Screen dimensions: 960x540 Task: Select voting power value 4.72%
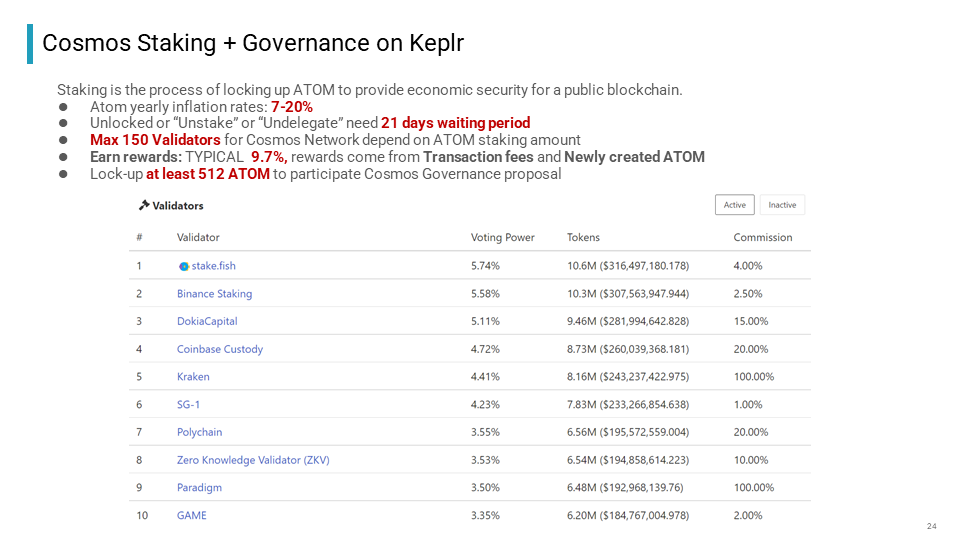(486, 349)
